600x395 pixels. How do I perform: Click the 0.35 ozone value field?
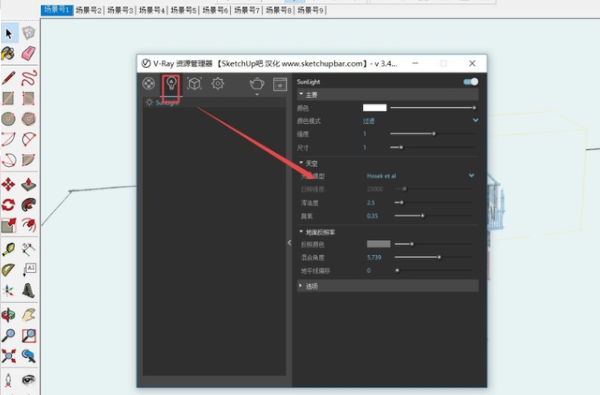pyautogui.click(x=372, y=216)
